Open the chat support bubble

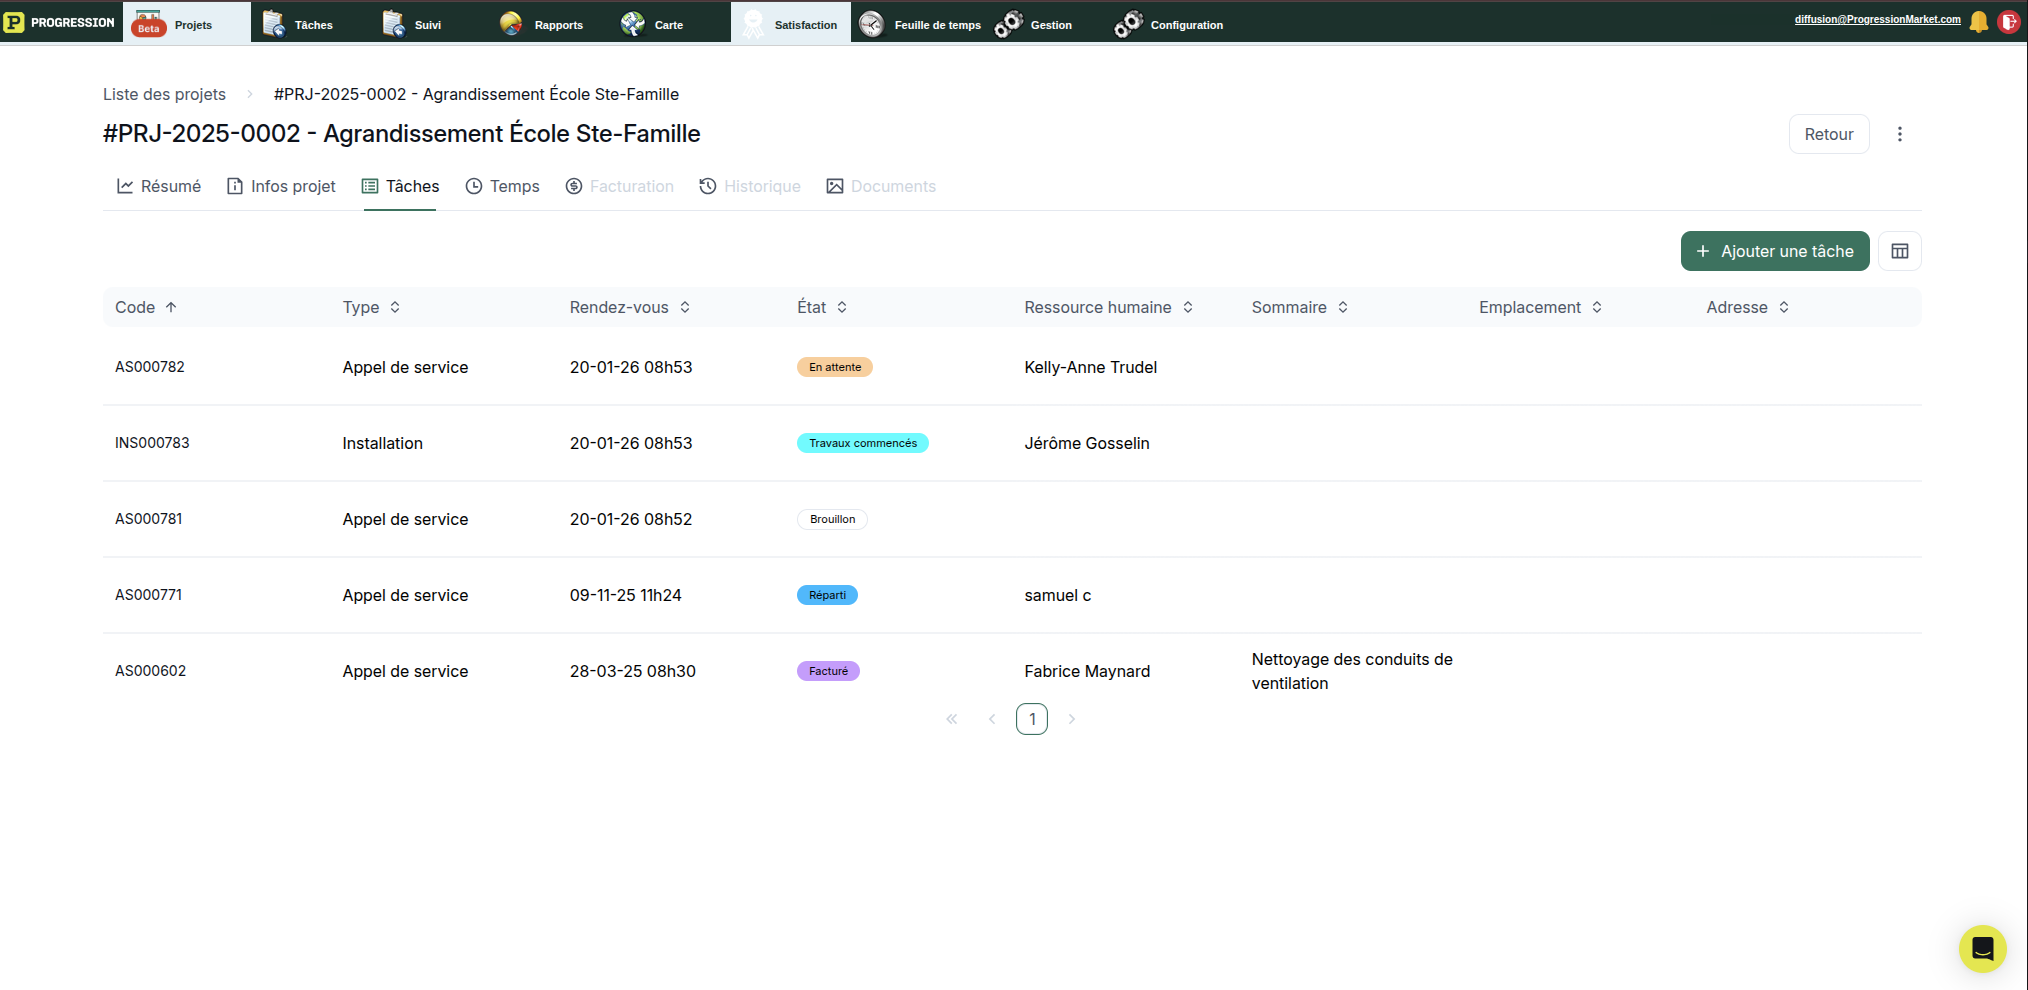tap(1982, 948)
